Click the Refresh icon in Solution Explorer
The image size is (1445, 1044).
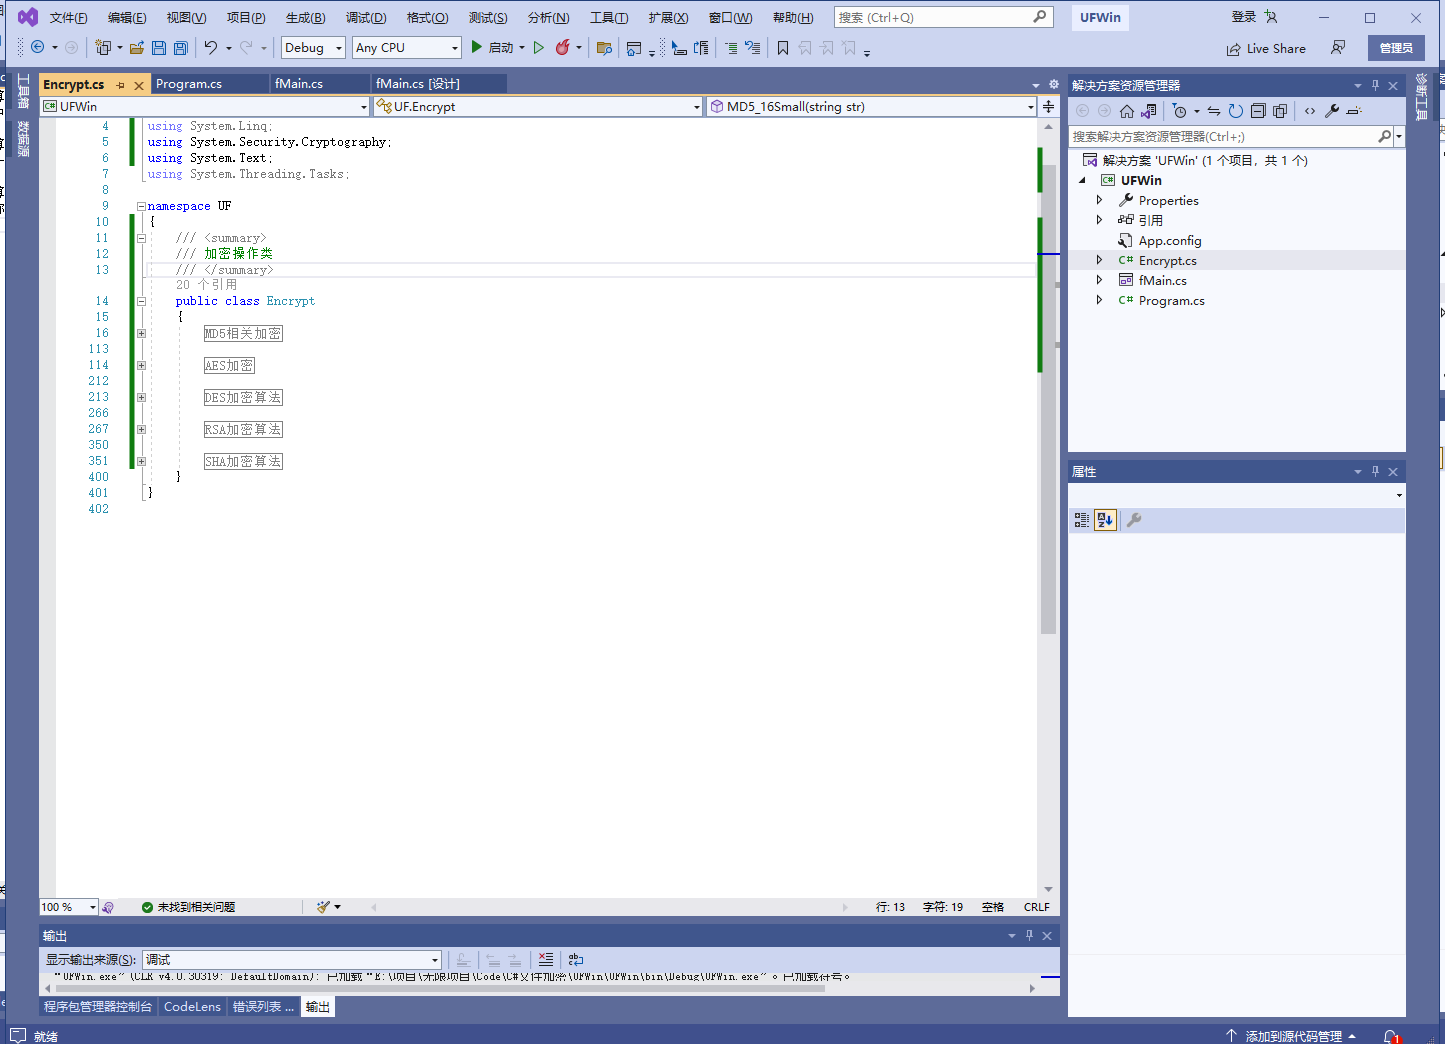(1236, 111)
